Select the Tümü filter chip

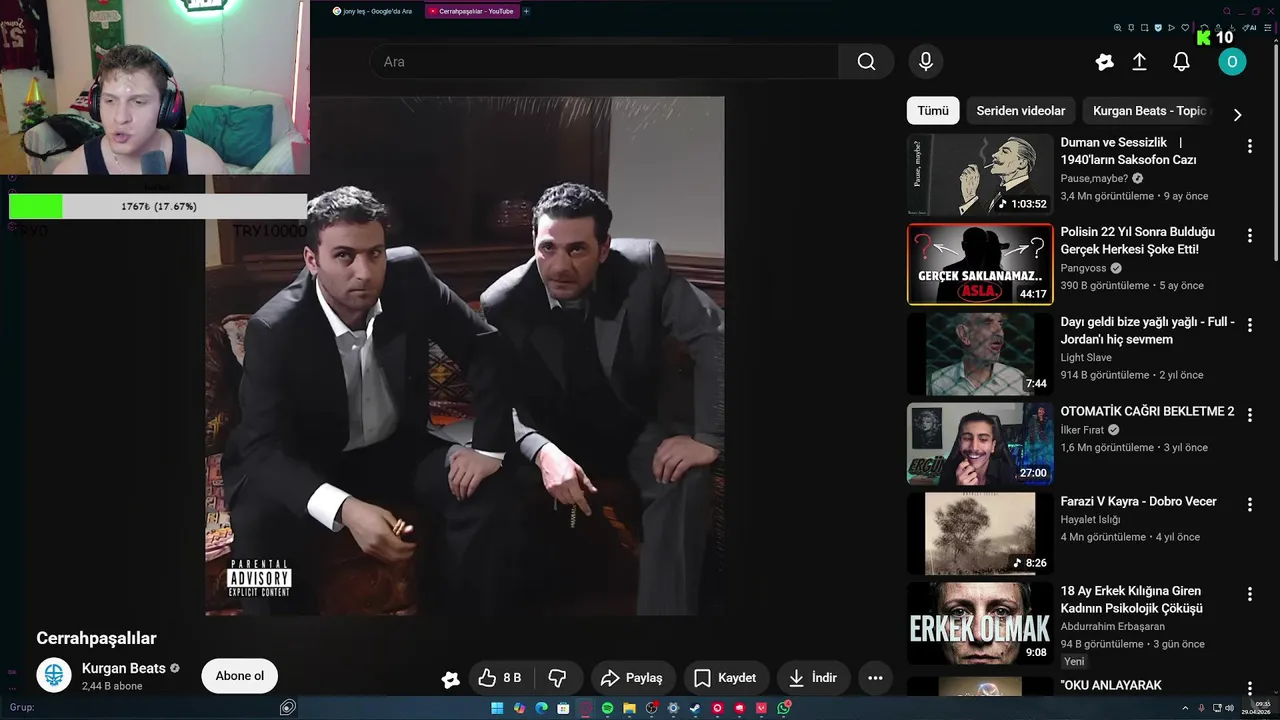933,111
